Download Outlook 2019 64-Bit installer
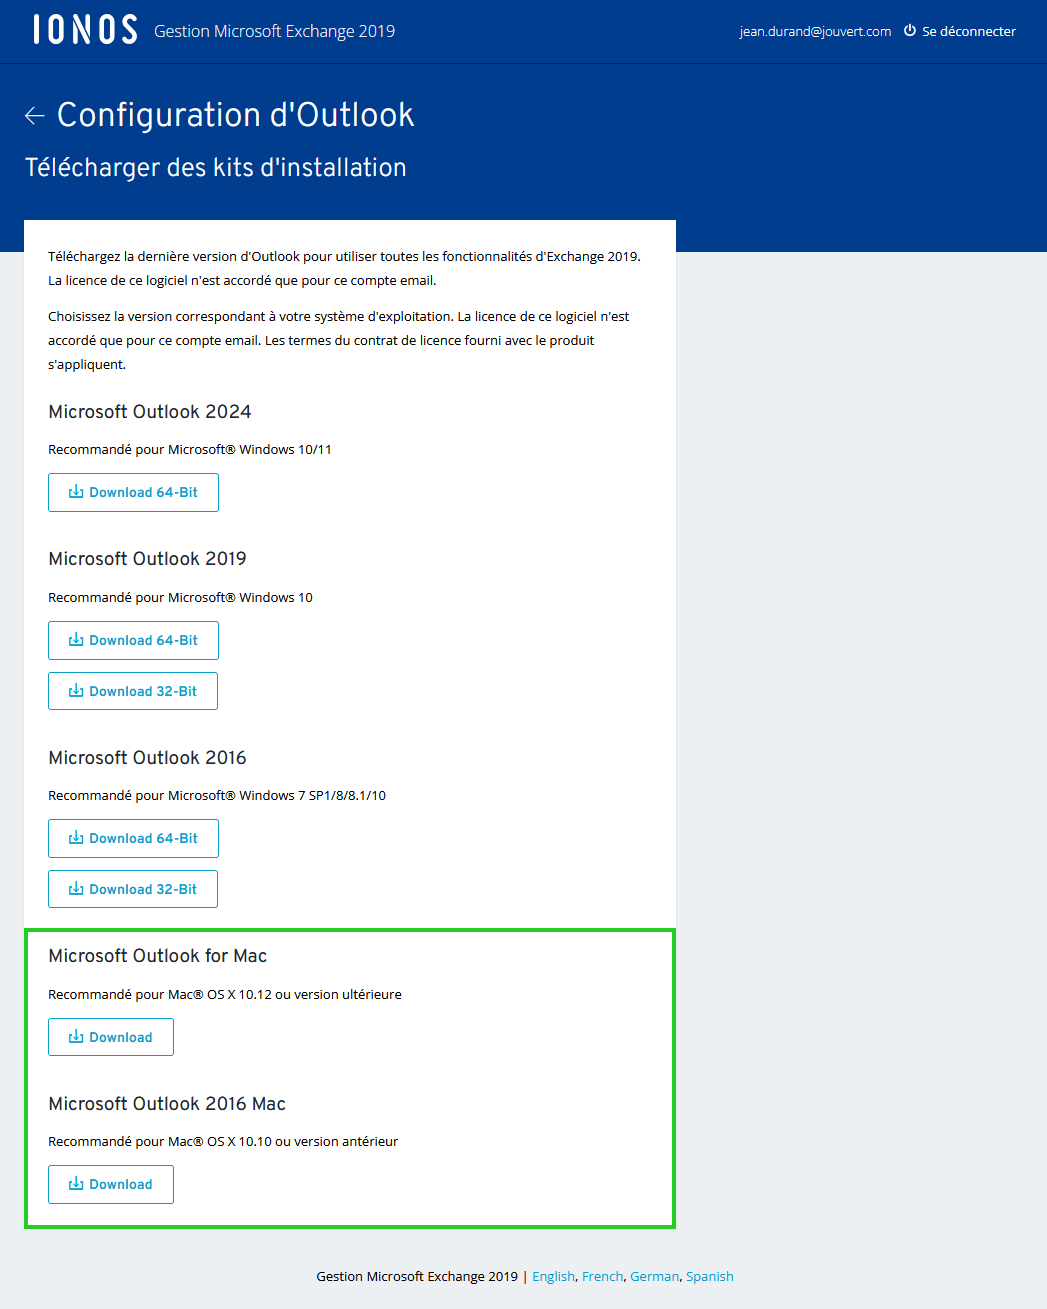Viewport: 1047px width, 1309px height. coord(133,640)
